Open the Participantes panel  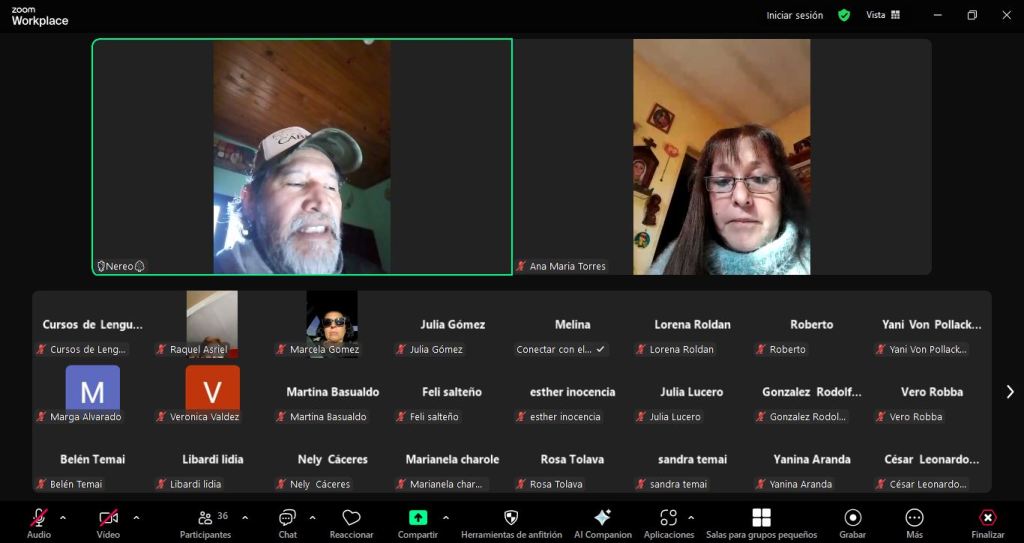(205, 522)
